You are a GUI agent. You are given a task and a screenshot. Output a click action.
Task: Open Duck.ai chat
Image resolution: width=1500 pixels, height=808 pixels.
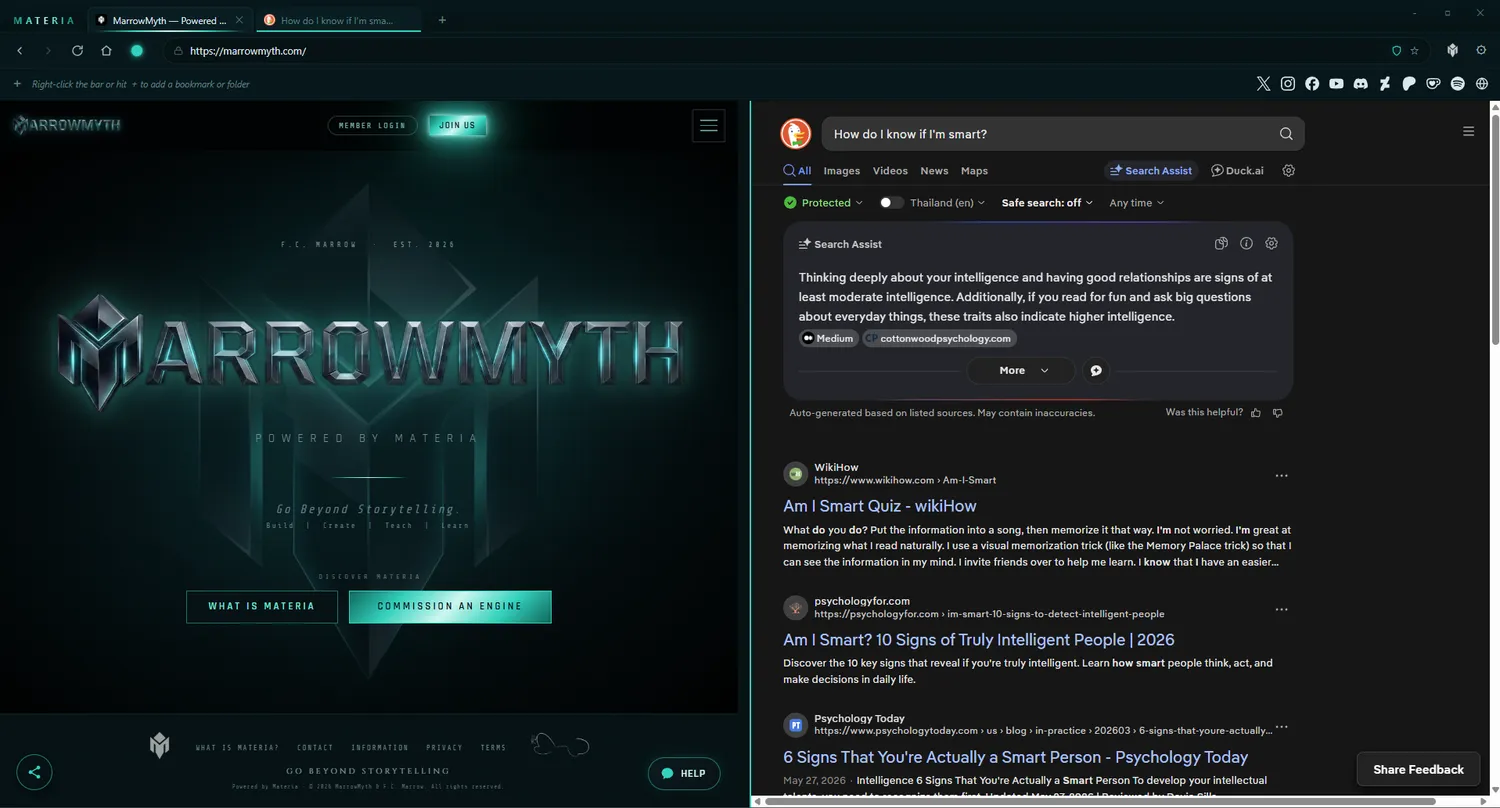pos(1237,171)
